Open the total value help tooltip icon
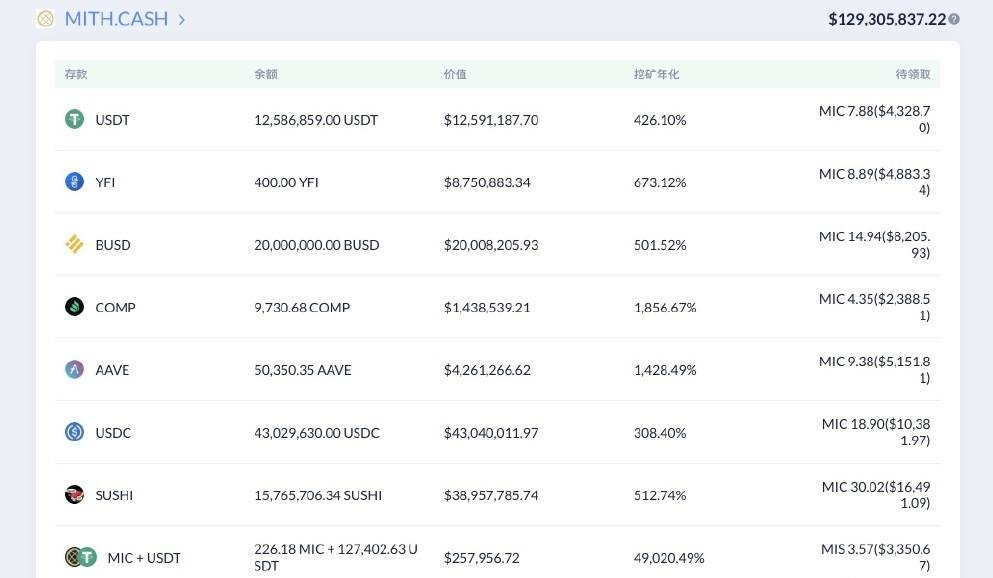Screen dimensions: 993x578 (x=954, y=19)
